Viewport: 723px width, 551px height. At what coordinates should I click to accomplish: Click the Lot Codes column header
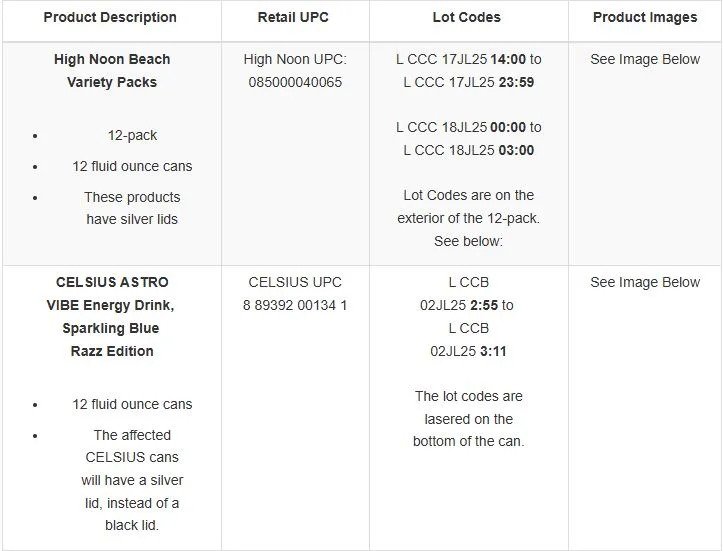(467, 17)
